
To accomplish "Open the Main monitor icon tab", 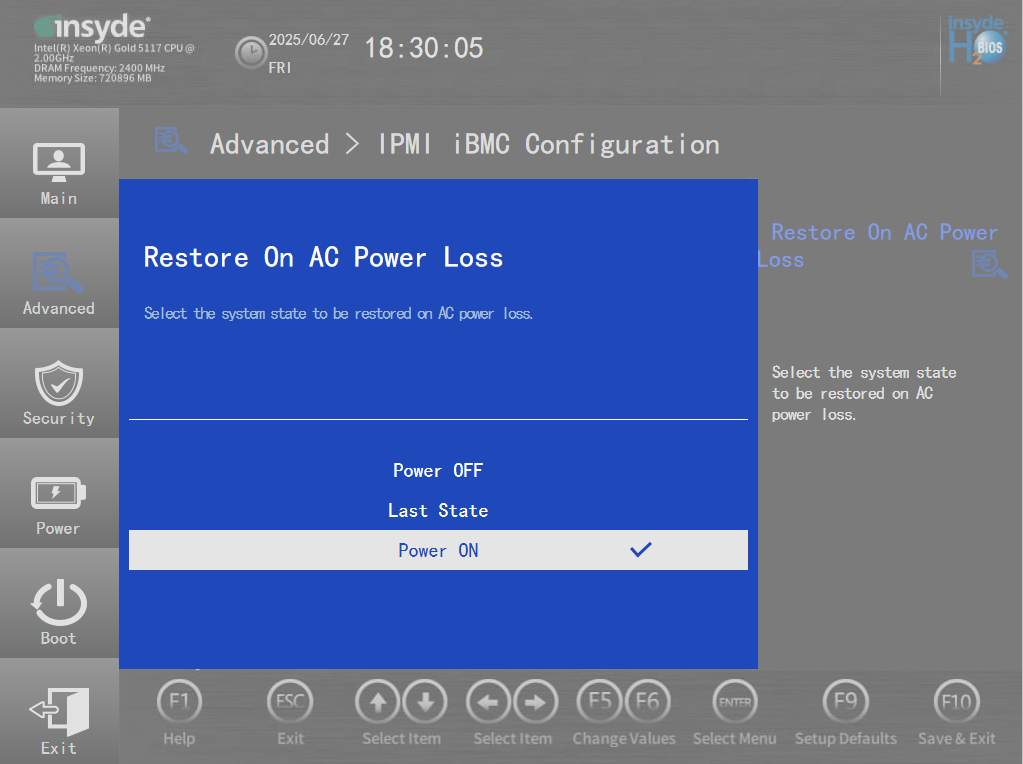I will [58, 162].
